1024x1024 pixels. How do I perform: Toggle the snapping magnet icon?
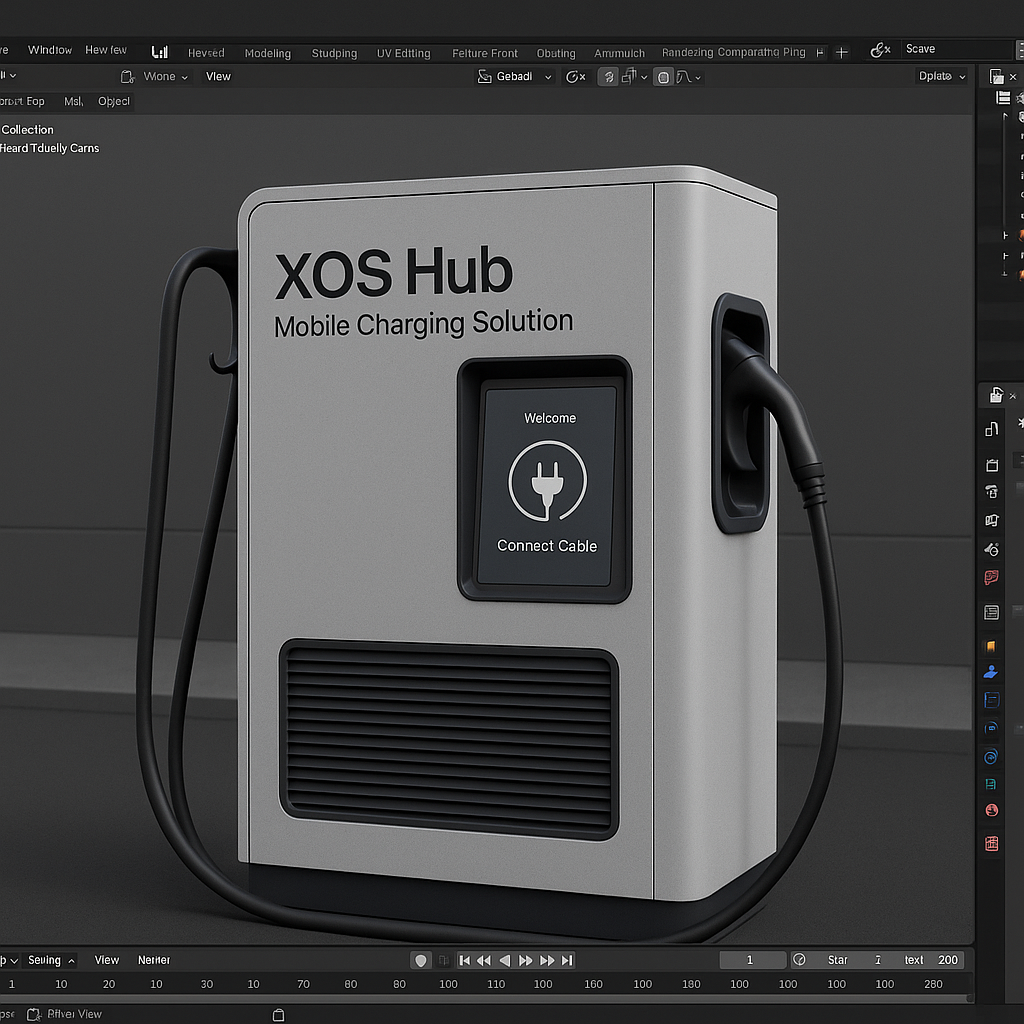coord(607,77)
